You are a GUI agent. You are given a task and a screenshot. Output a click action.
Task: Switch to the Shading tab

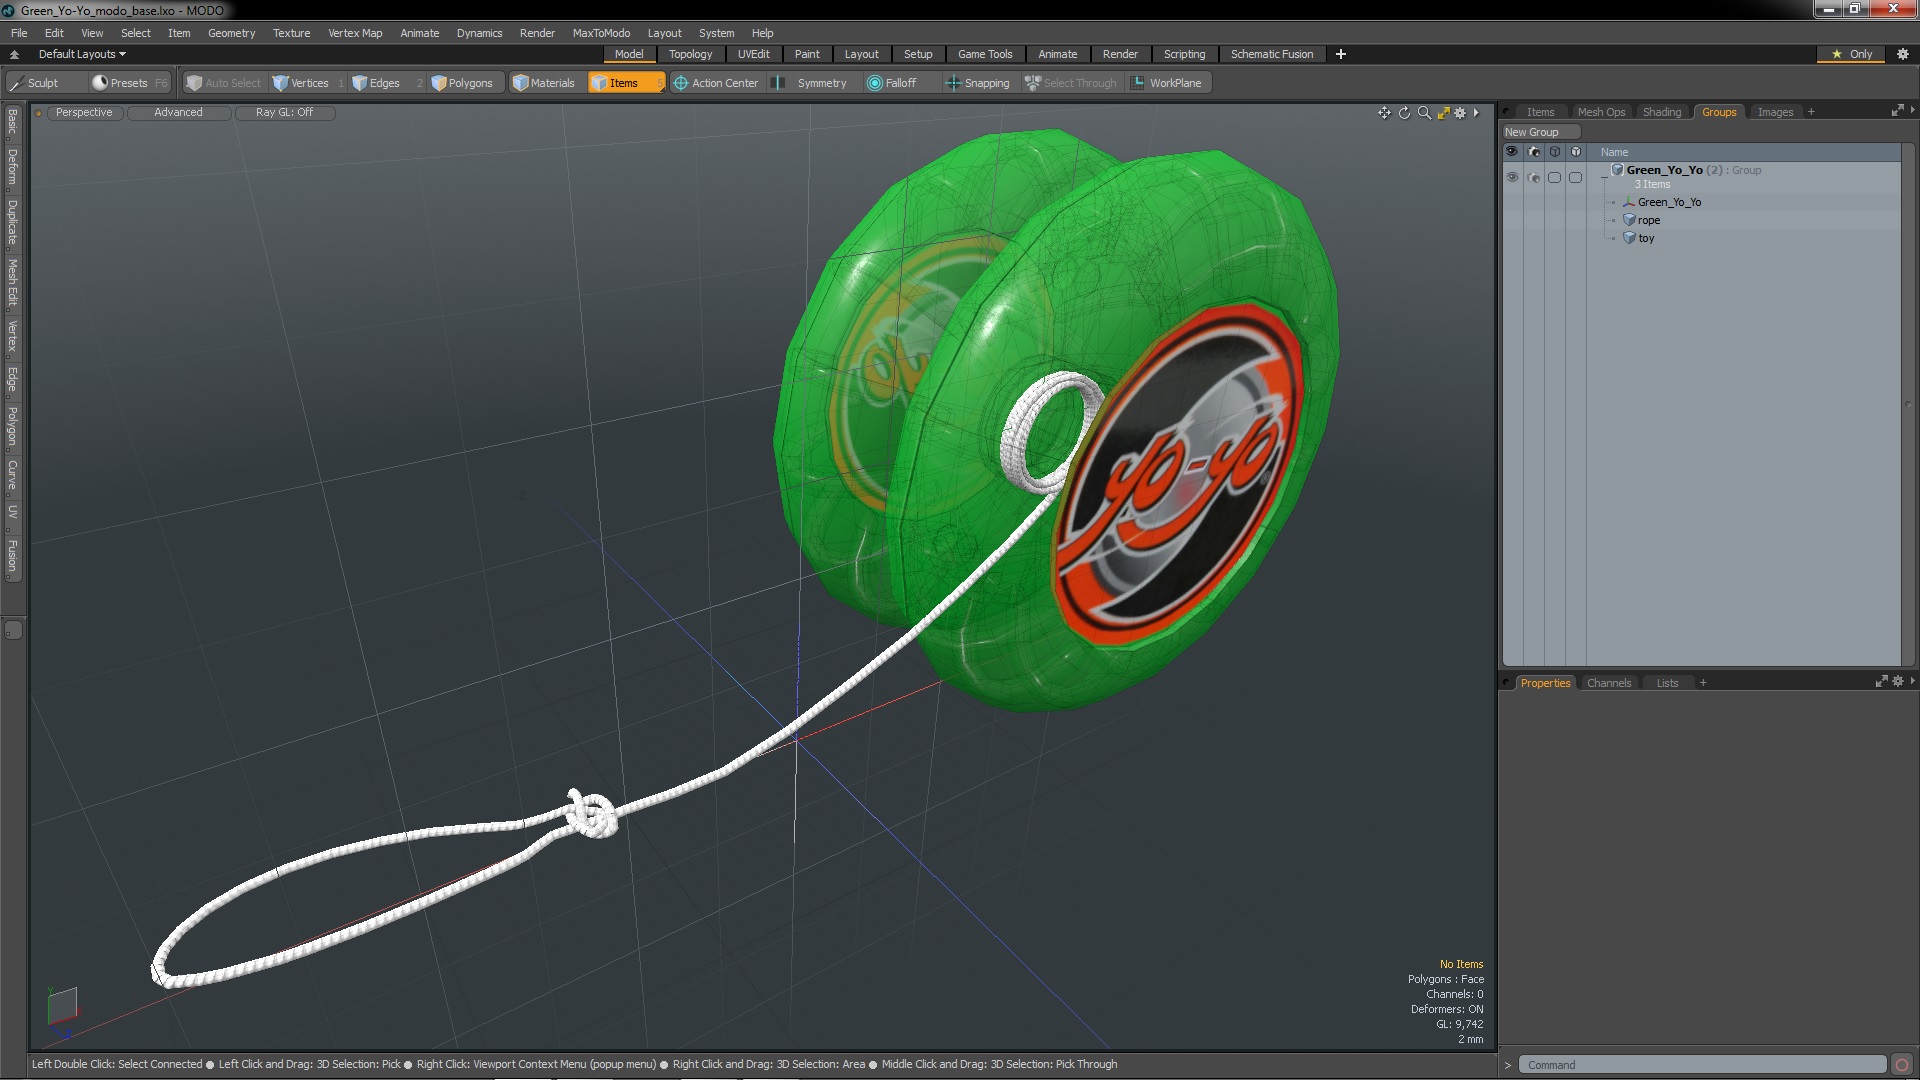(x=1661, y=112)
